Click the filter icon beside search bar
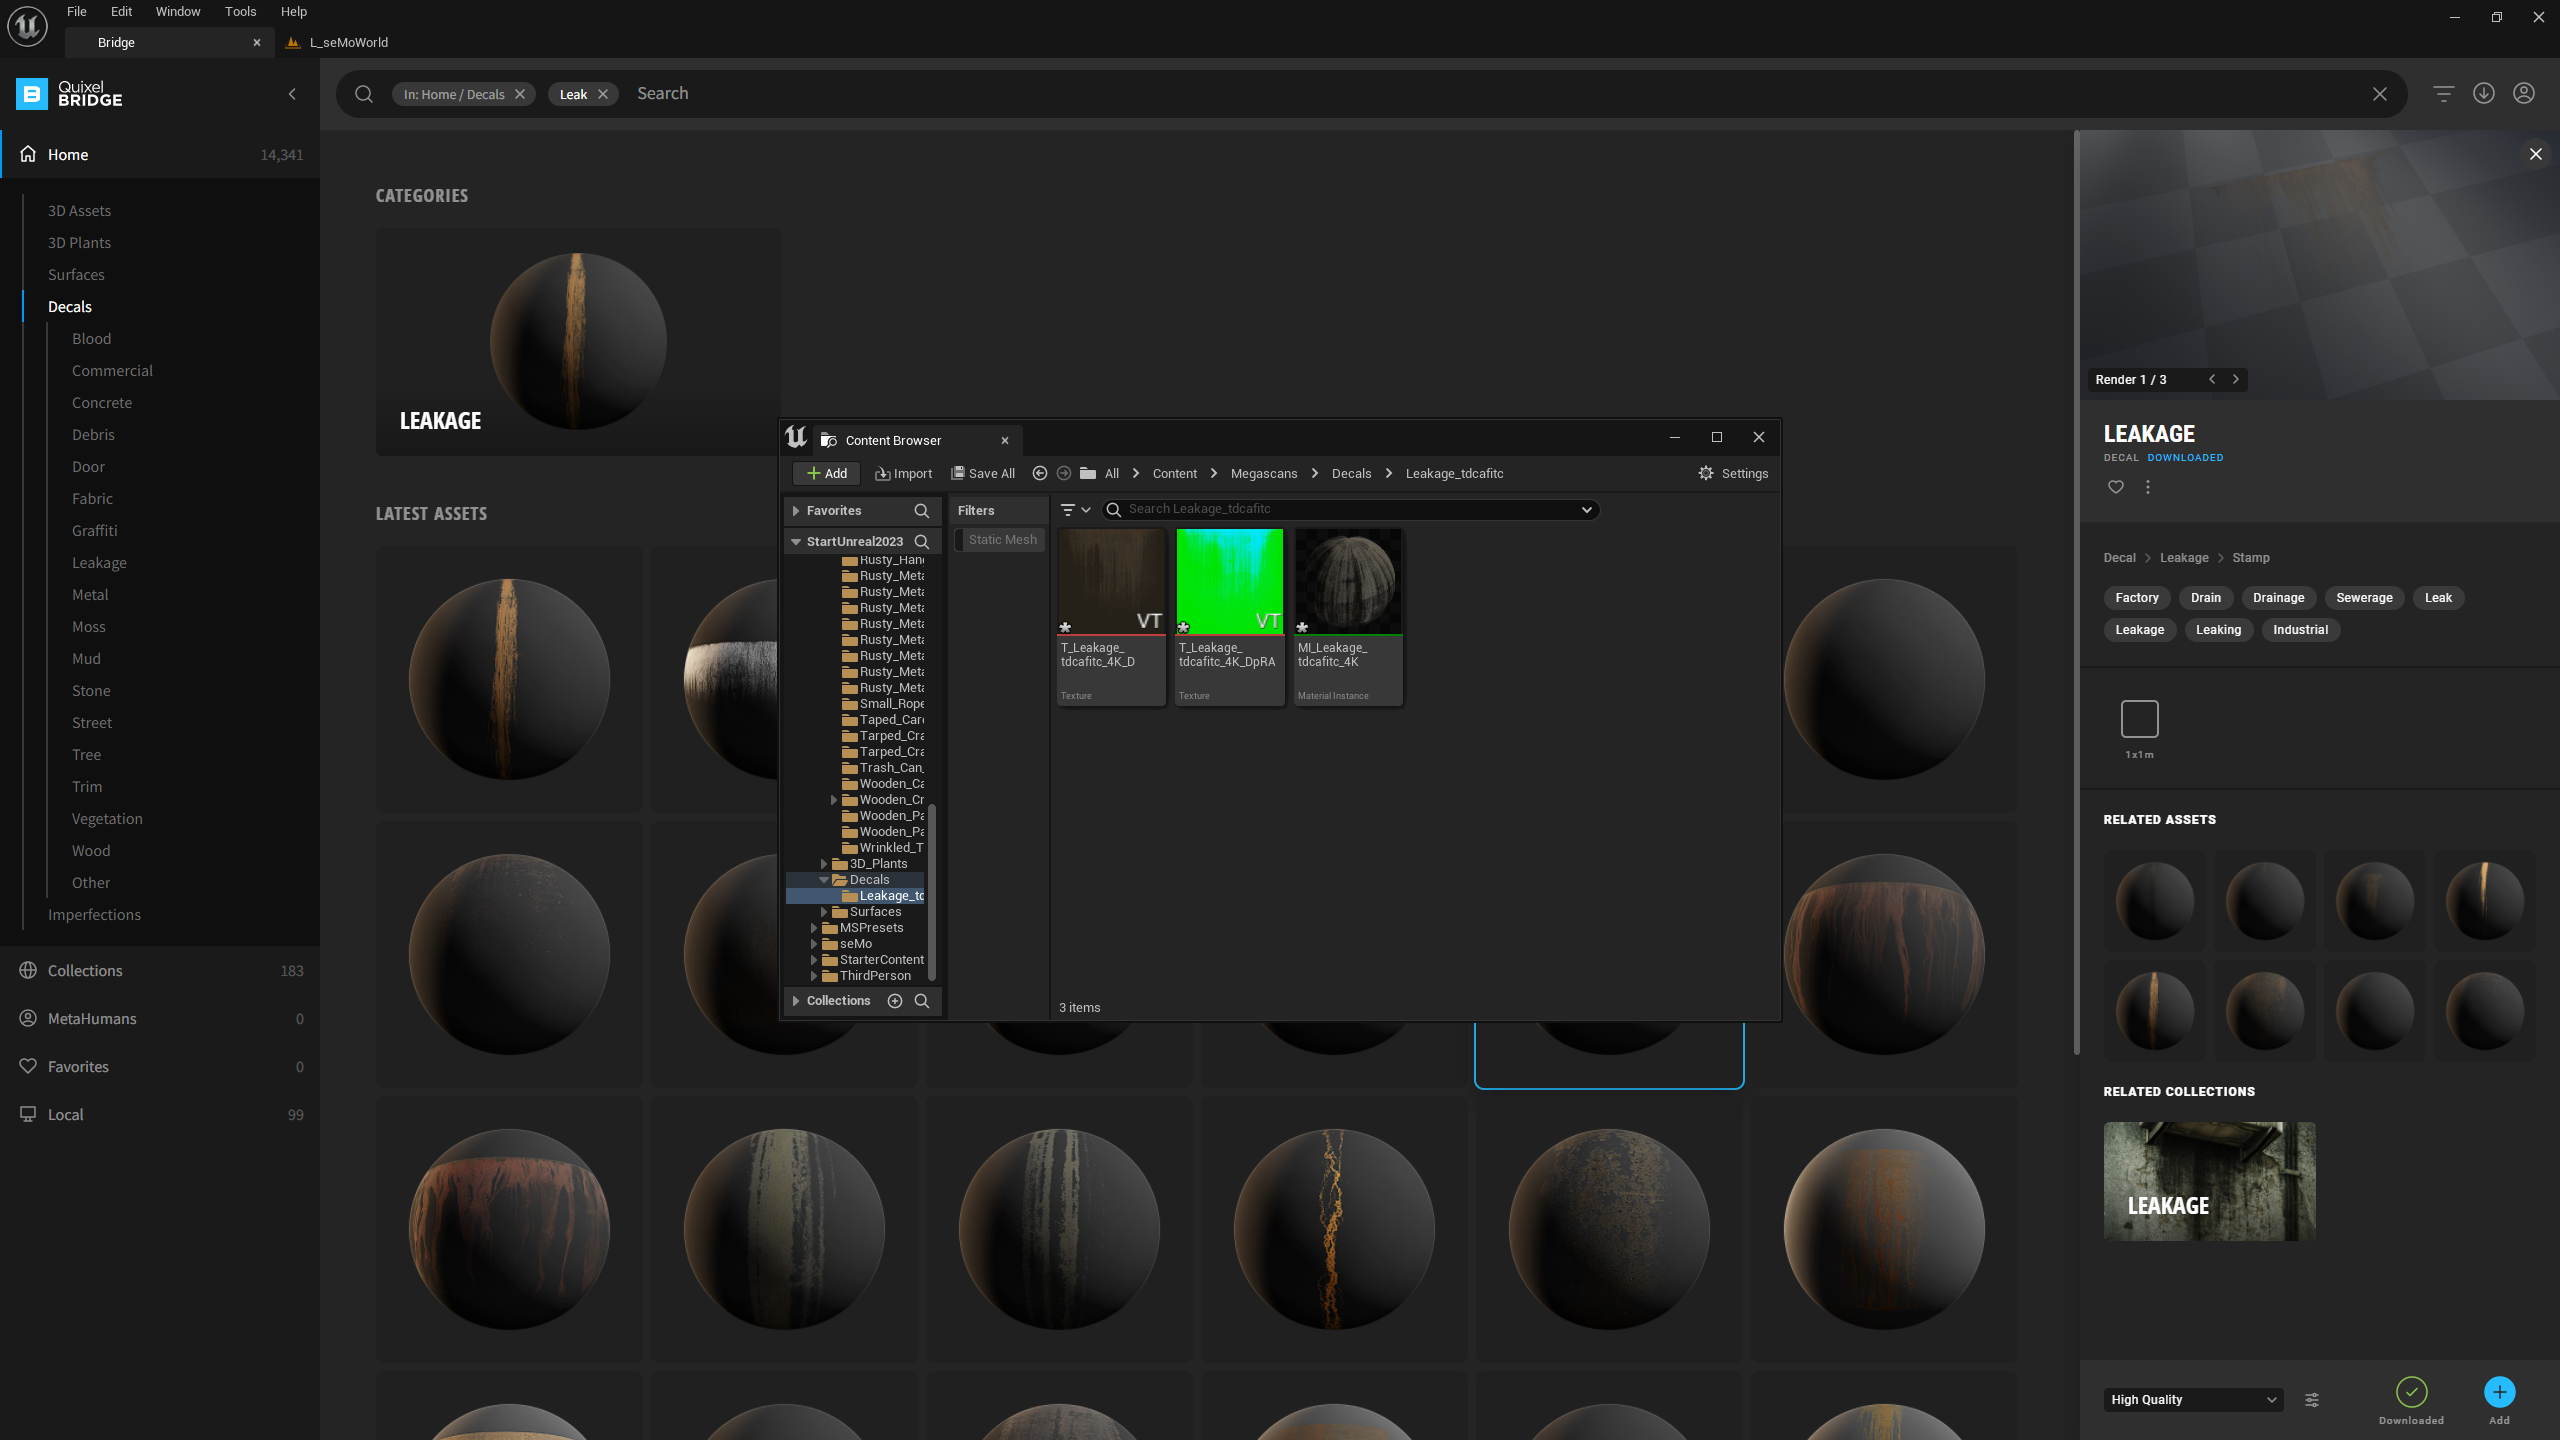The height and width of the screenshot is (1440, 2560). [2443, 93]
